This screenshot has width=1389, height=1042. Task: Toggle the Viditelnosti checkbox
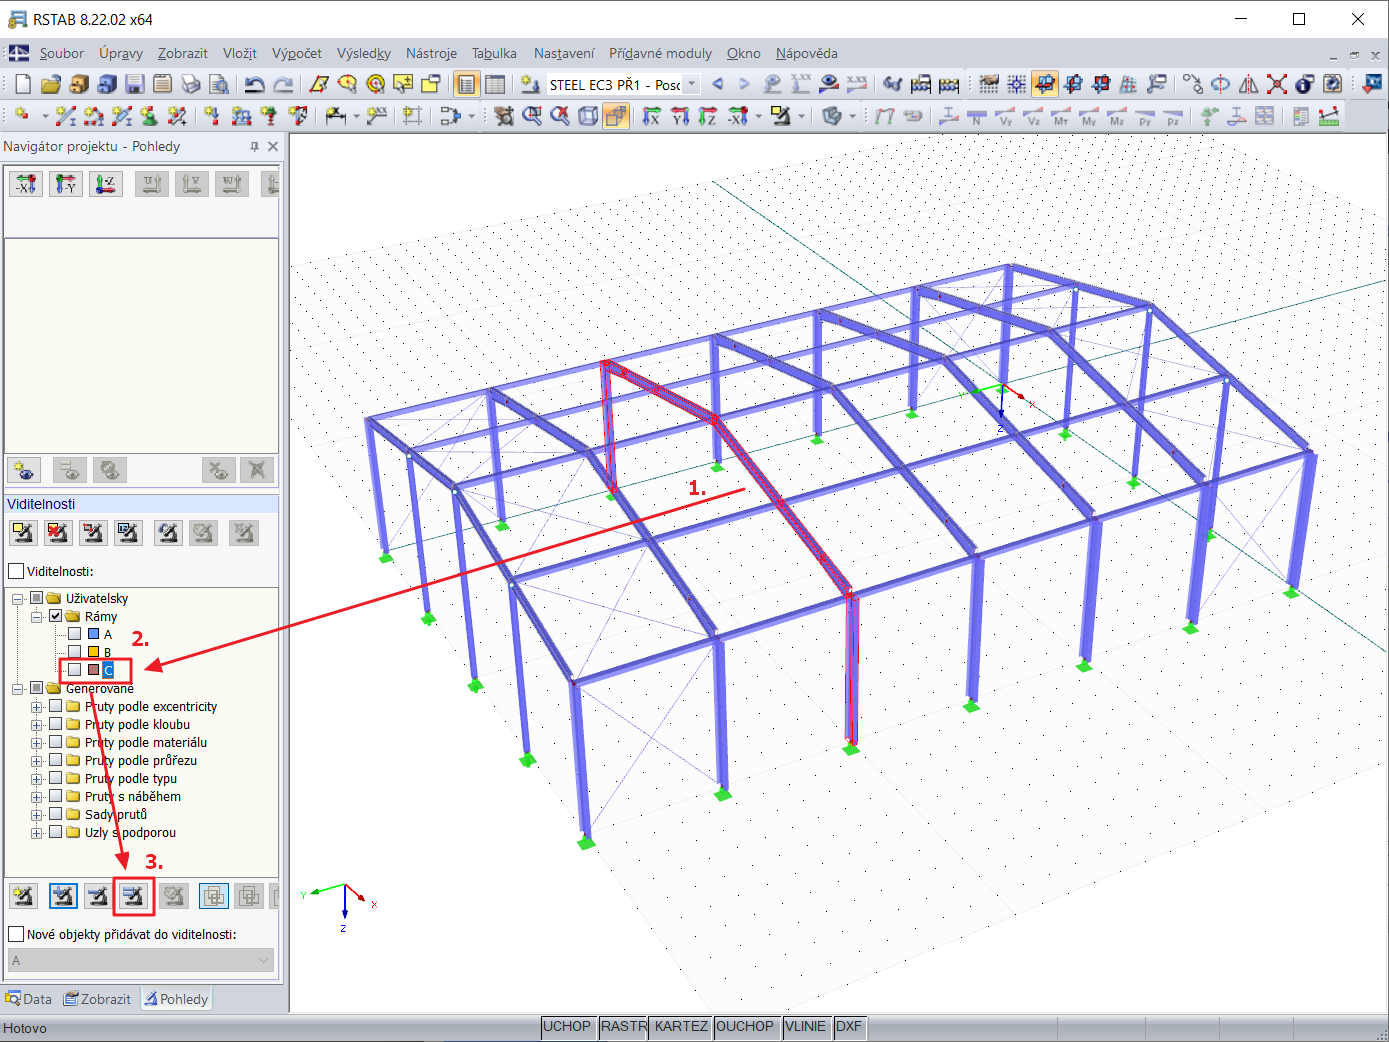coord(16,571)
